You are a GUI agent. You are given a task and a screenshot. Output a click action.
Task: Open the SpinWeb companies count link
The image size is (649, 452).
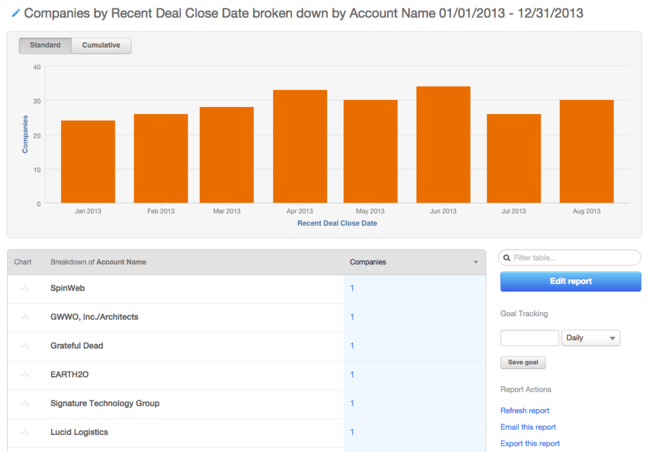pyautogui.click(x=352, y=288)
